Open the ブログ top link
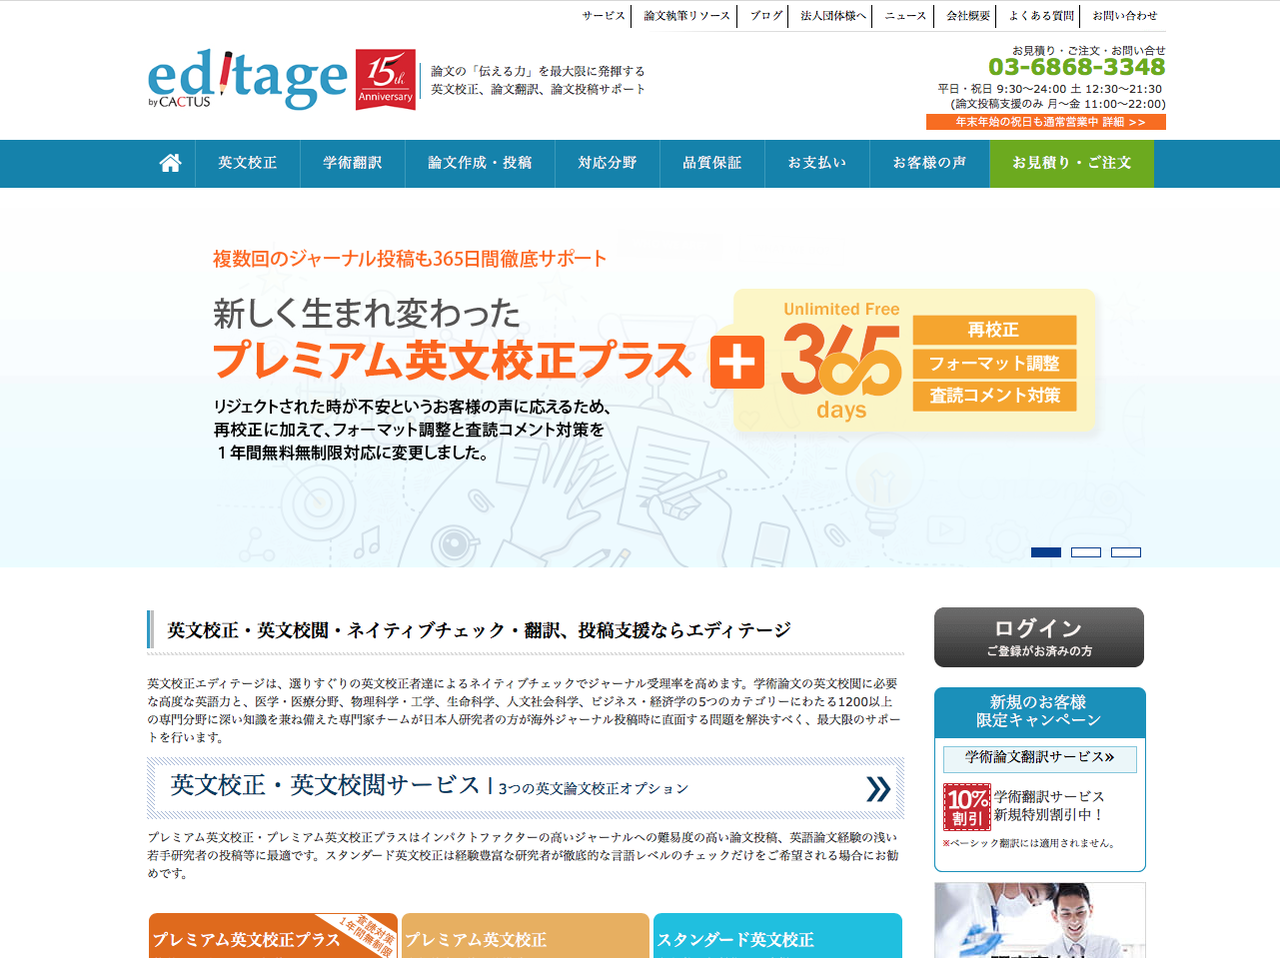This screenshot has height=958, width=1280. point(767,16)
